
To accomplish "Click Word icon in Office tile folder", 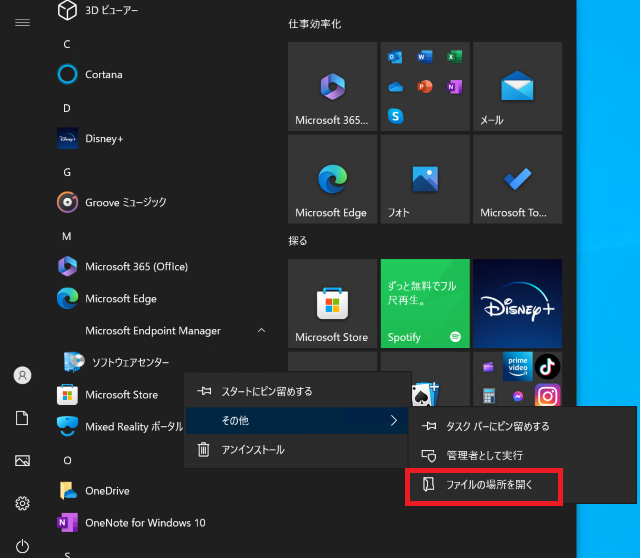I will (x=425, y=57).
